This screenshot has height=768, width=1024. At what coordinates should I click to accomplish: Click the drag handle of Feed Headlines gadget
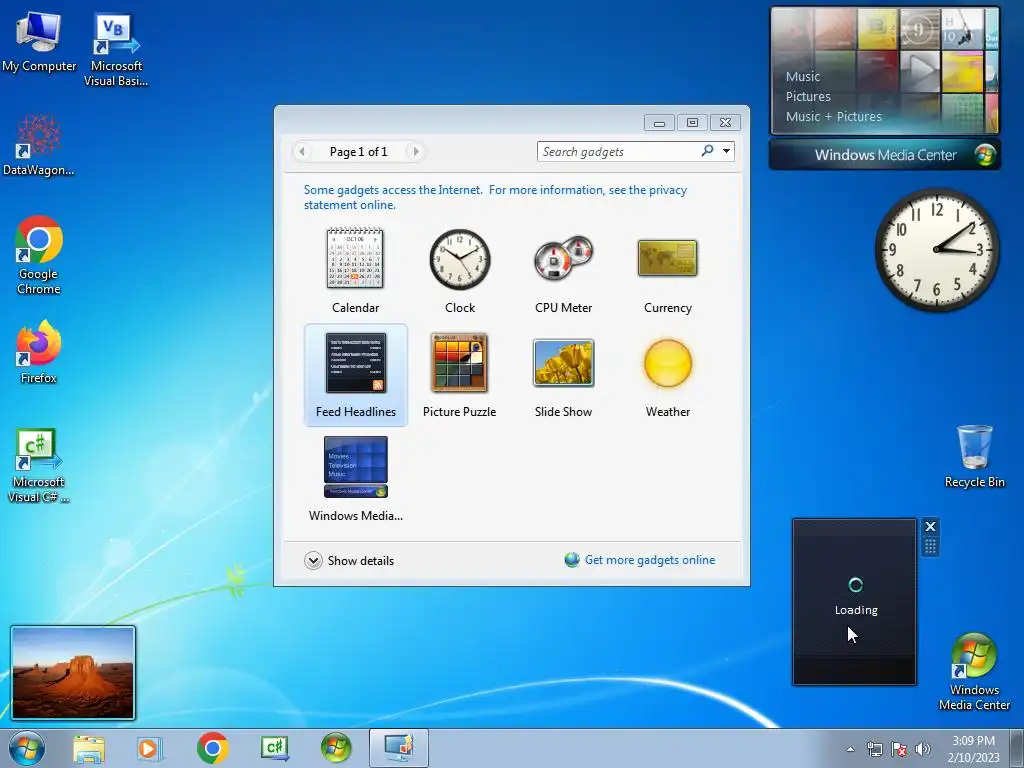point(931,546)
